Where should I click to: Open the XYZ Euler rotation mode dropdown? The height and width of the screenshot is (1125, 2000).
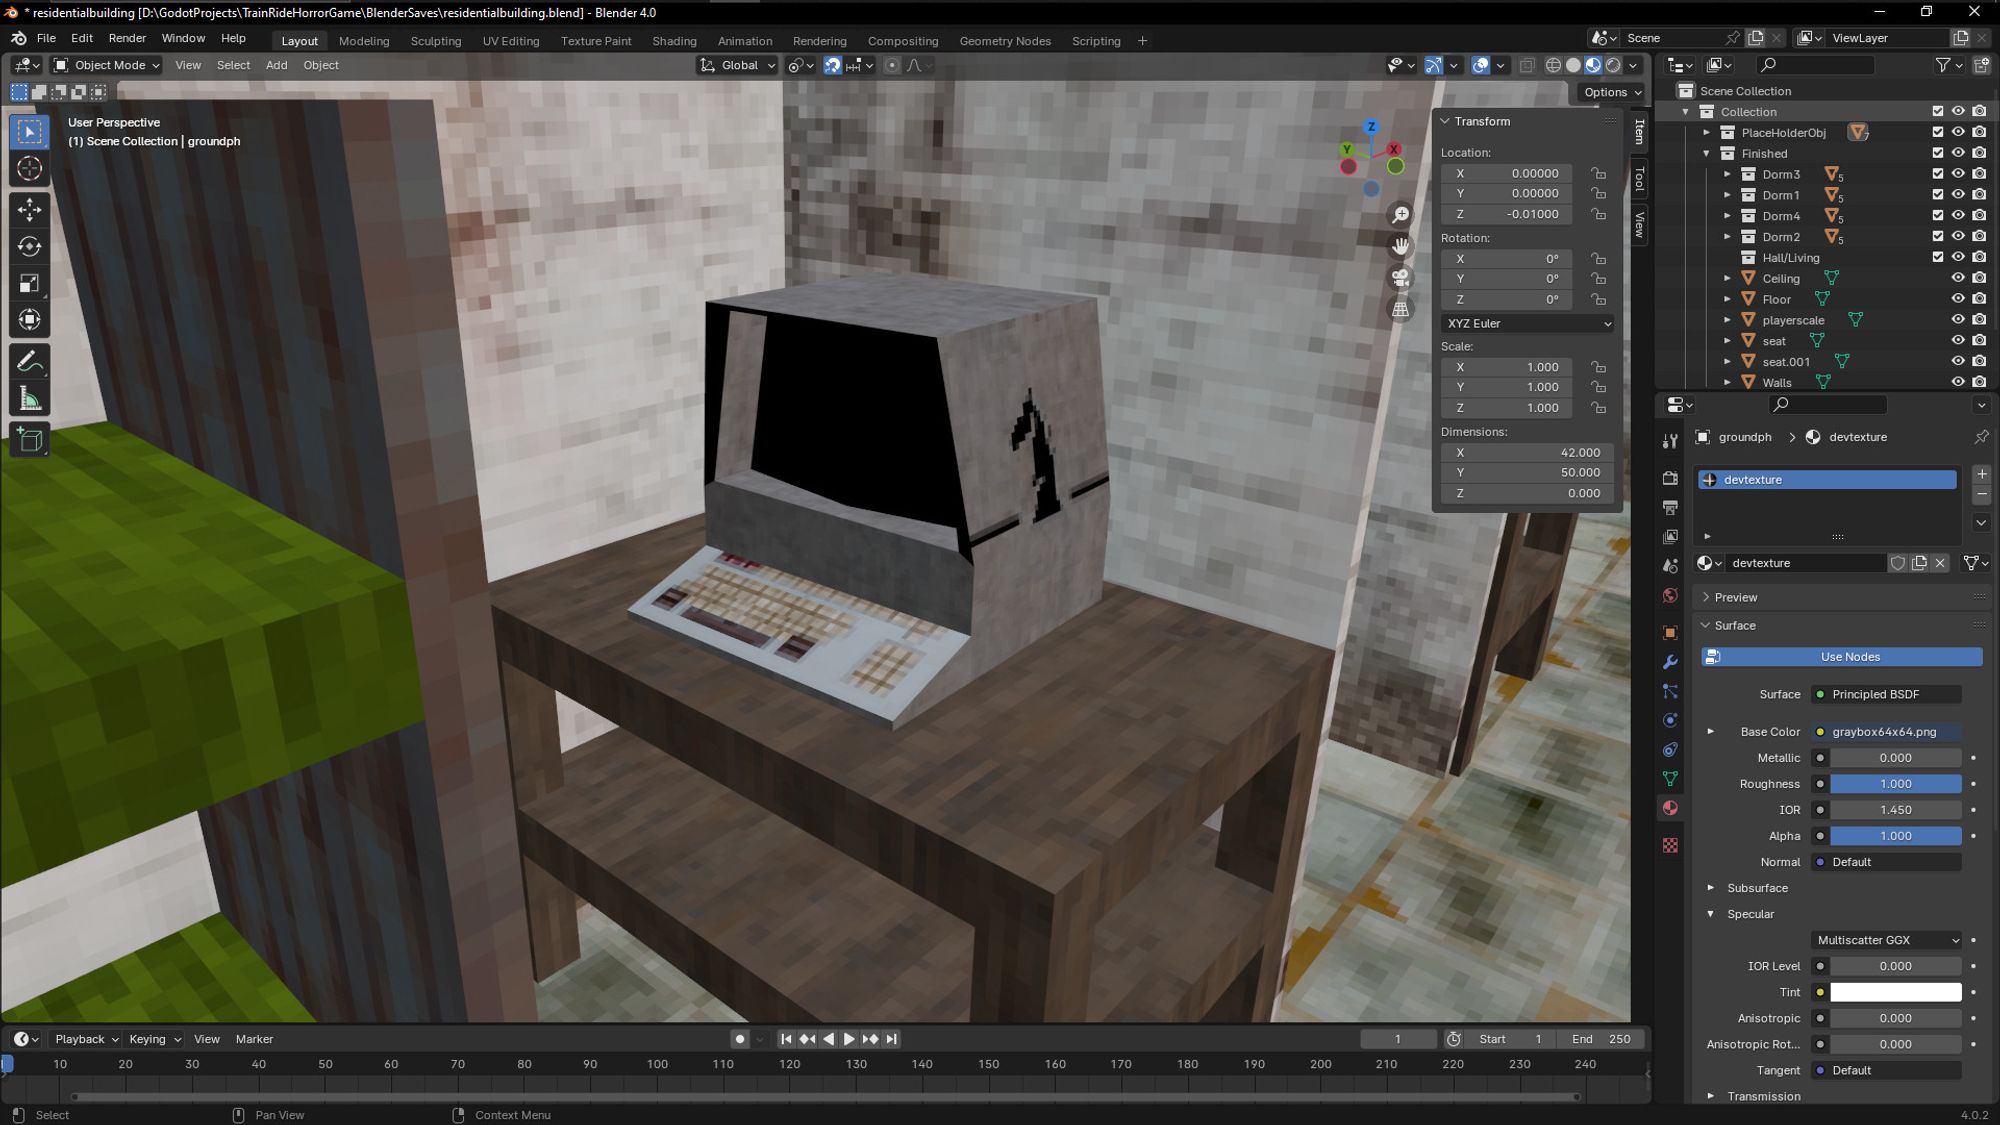[x=1527, y=324]
